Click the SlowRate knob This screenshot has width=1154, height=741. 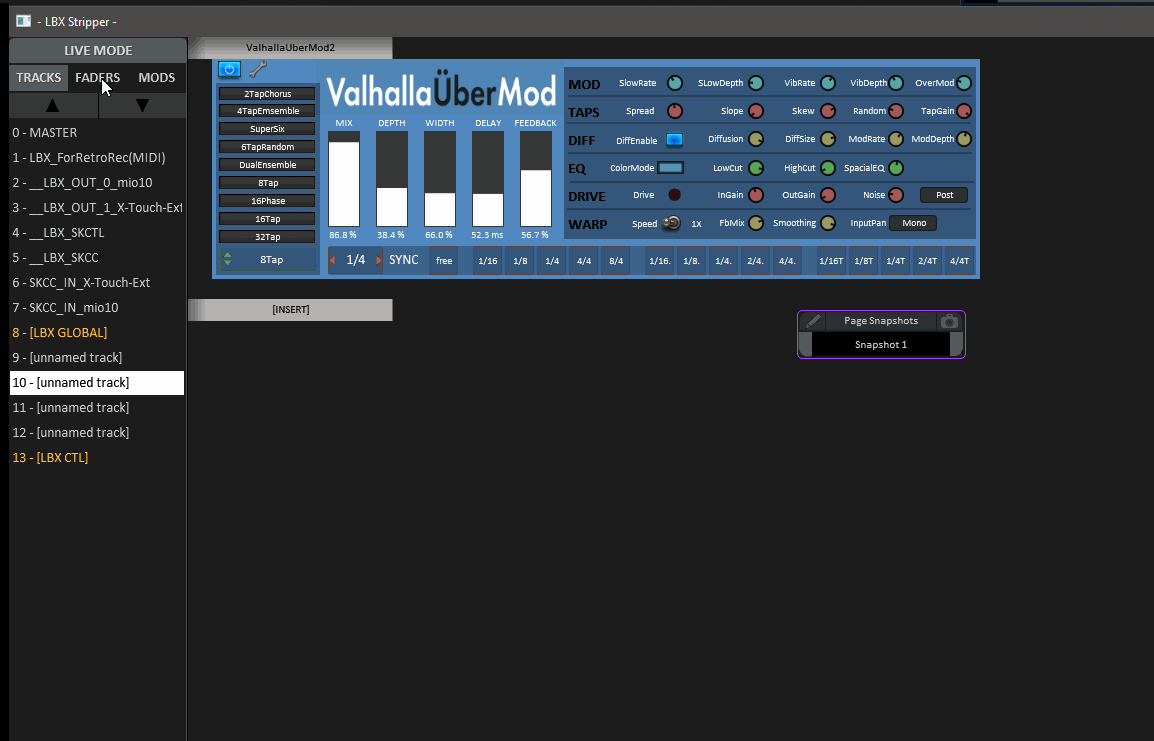pyautogui.click(x=675, y=83)
